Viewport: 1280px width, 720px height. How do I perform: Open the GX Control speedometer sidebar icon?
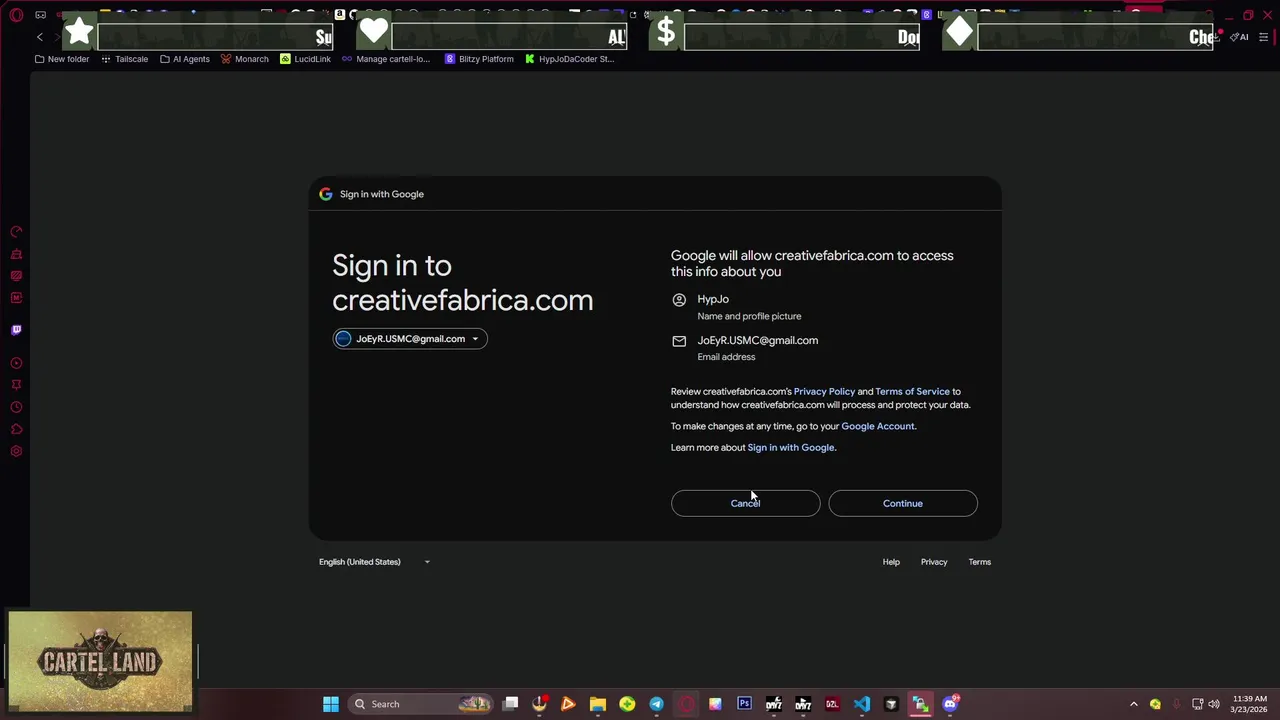click(x=16, y=232)
